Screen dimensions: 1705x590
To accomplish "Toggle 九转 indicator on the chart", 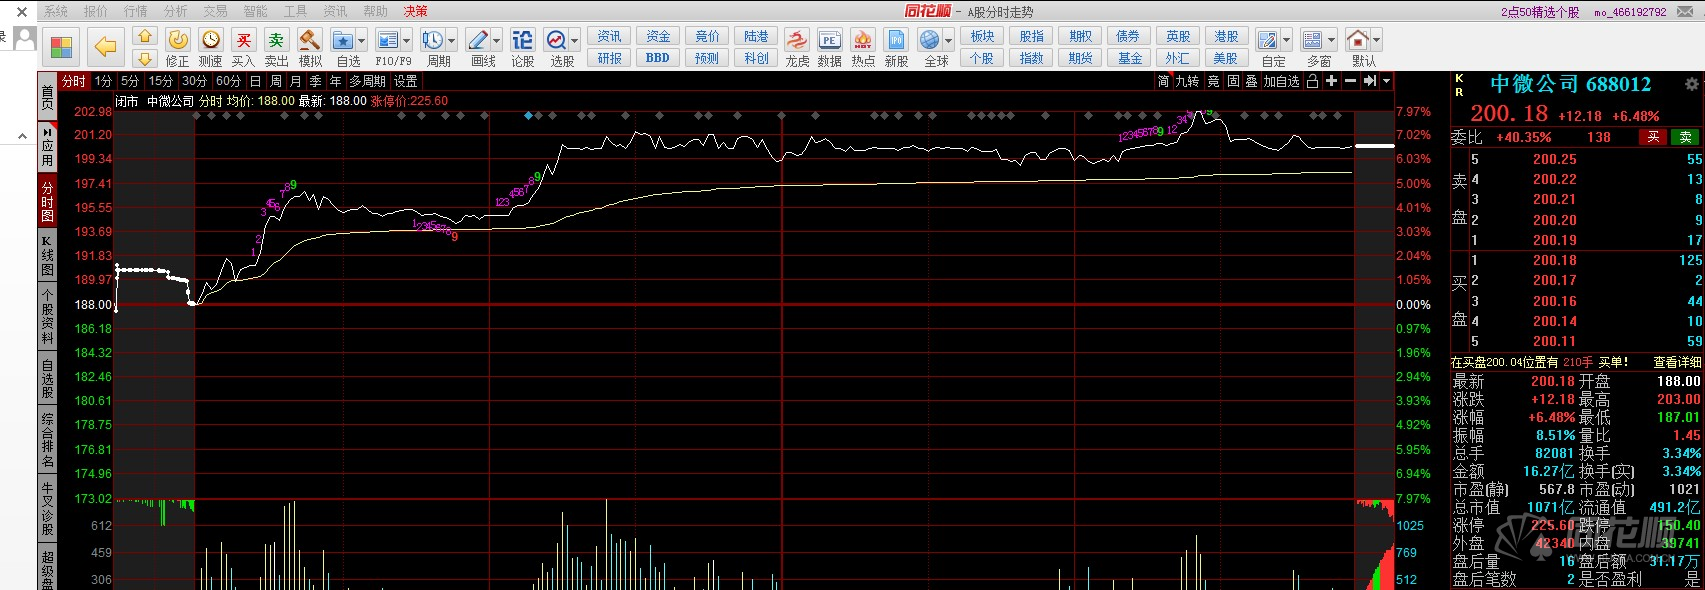I will tap(1187, 81).
